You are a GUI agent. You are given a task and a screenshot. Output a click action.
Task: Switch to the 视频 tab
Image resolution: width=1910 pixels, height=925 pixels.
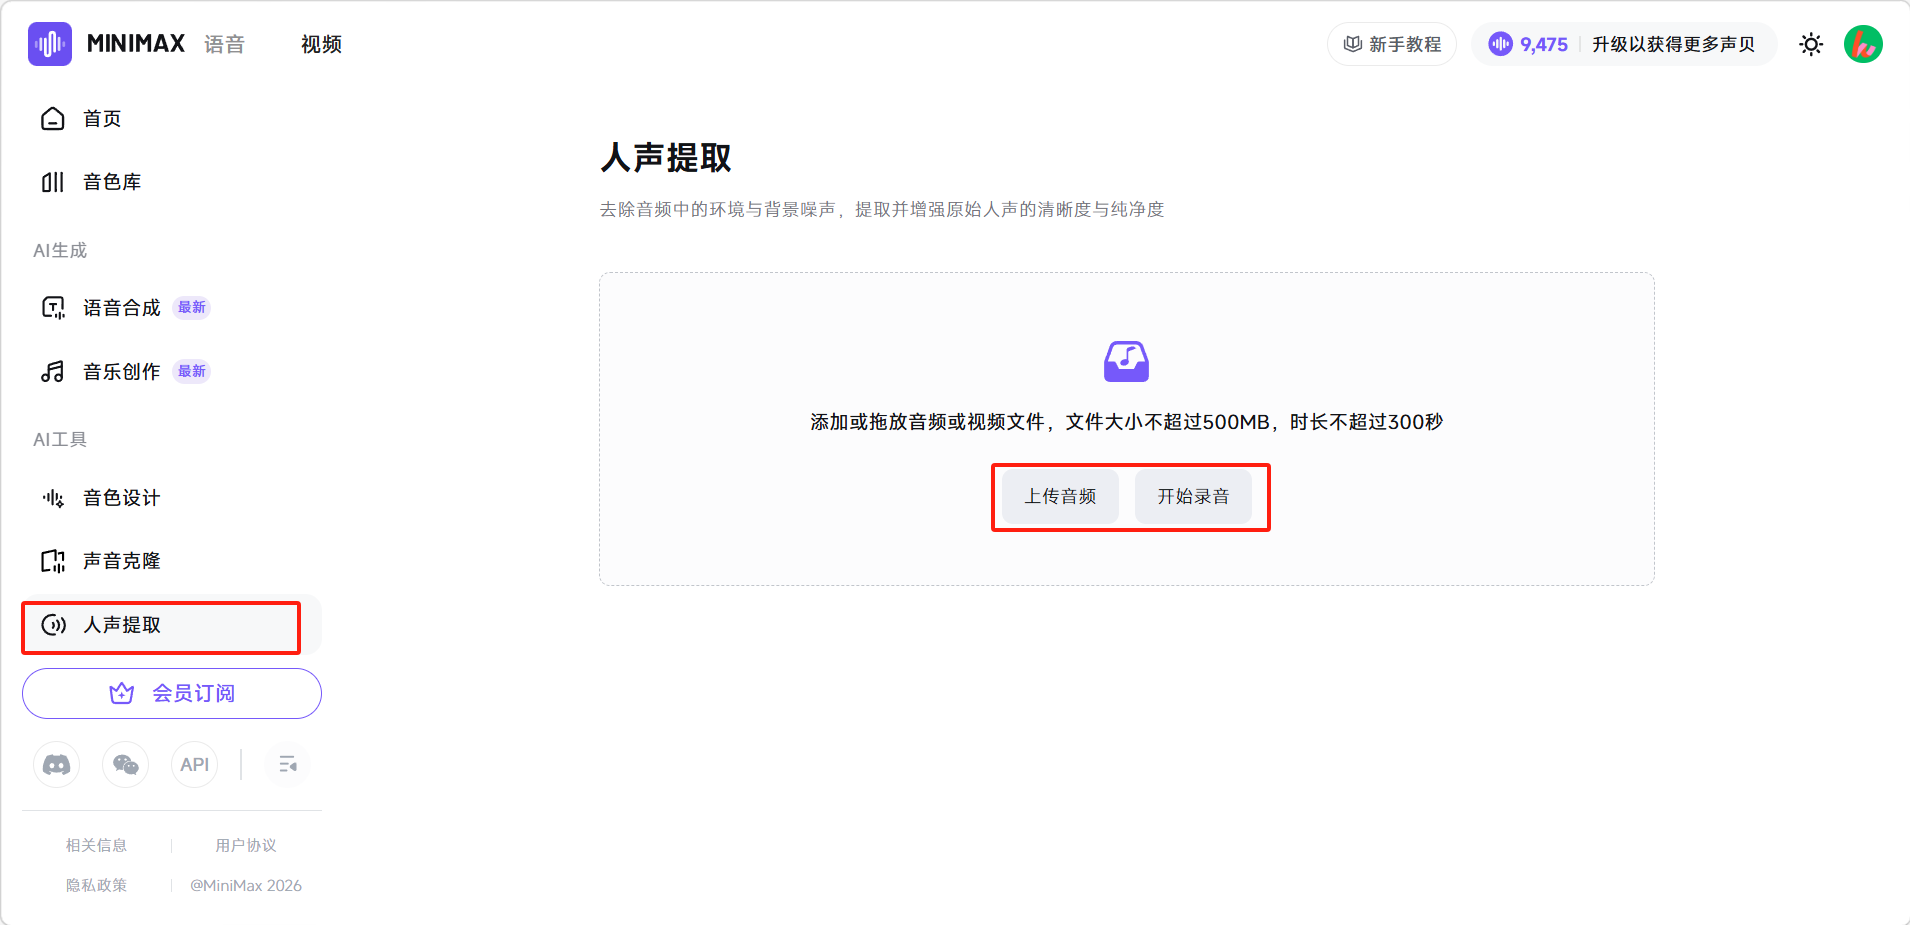321,44
